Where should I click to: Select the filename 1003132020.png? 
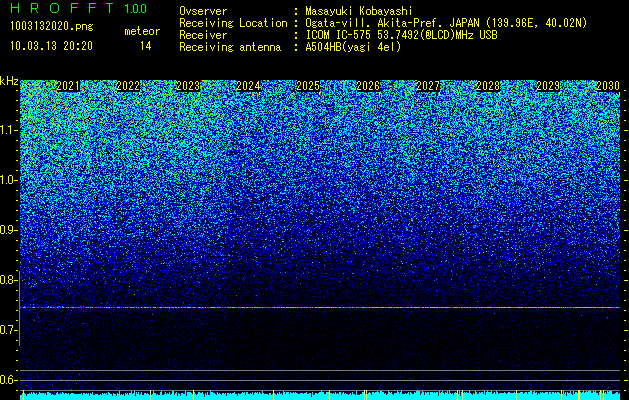click(x=52, y=26)
